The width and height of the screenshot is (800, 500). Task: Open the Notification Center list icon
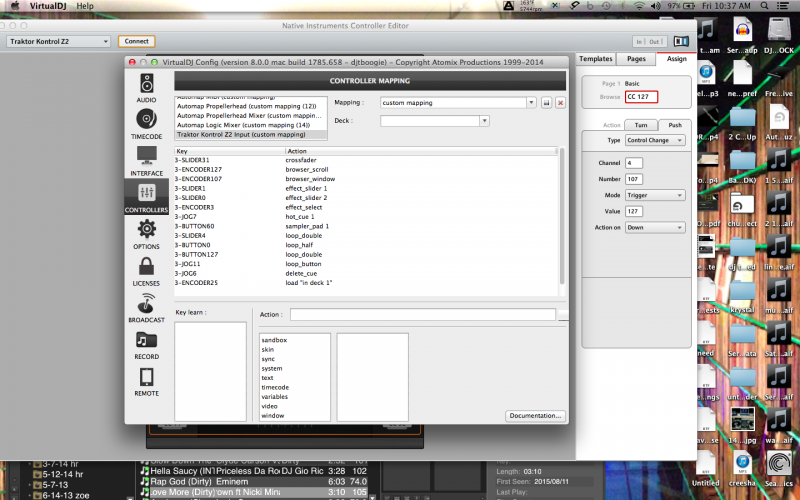coord(782,6)
